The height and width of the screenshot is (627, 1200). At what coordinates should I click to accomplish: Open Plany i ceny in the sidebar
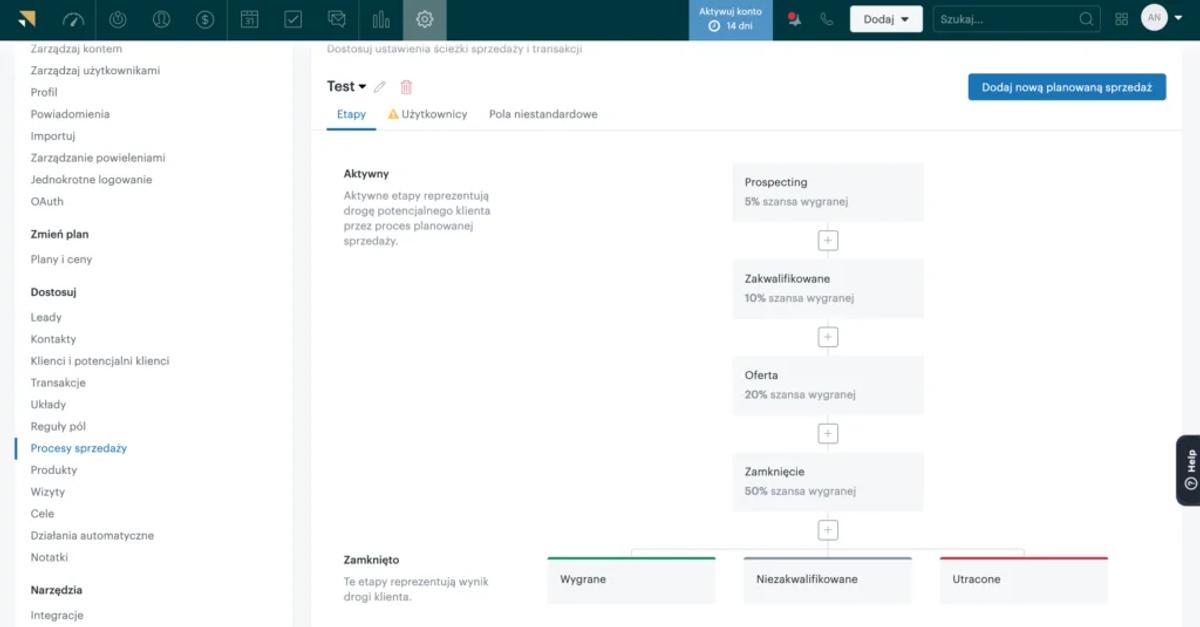pyautogui.click(x=61, y=259)
